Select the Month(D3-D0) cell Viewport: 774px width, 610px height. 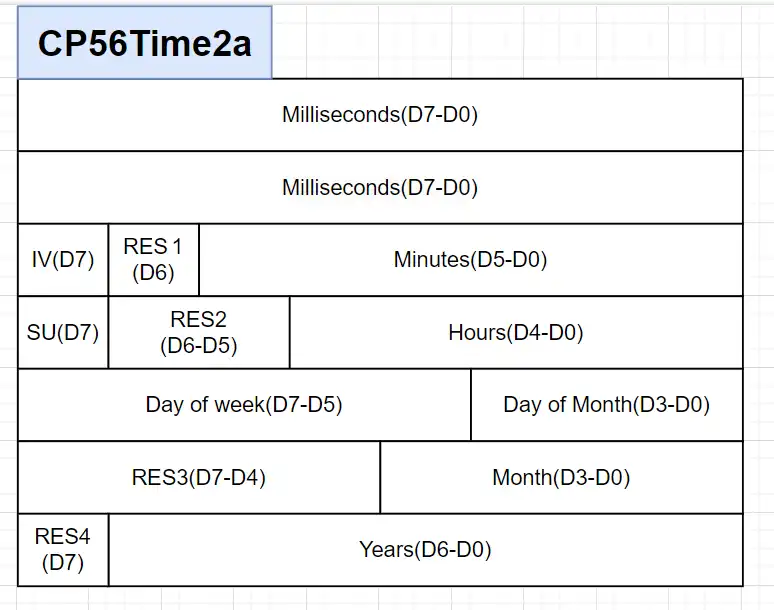(x=561, y=477)
